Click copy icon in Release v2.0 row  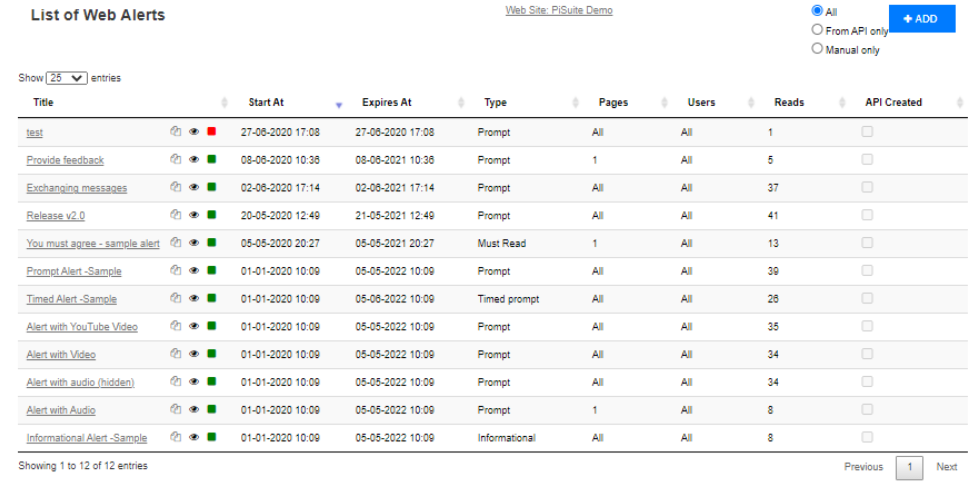[x=176, y=214]
